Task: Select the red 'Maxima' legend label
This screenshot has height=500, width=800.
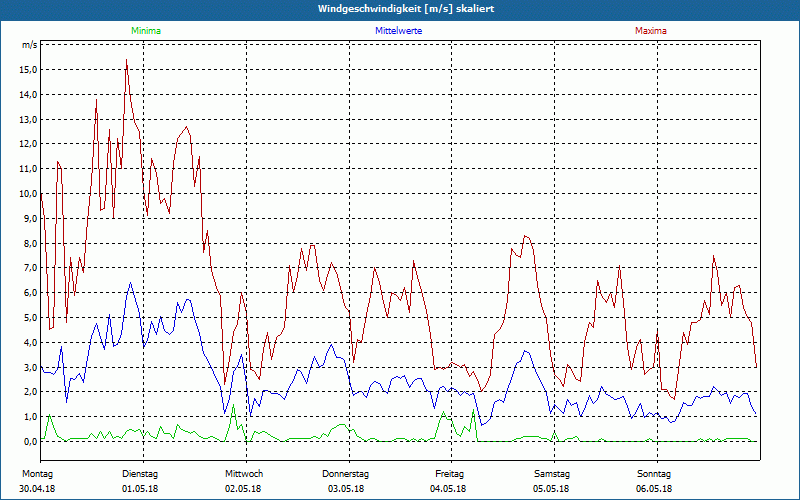Action: 651,31
